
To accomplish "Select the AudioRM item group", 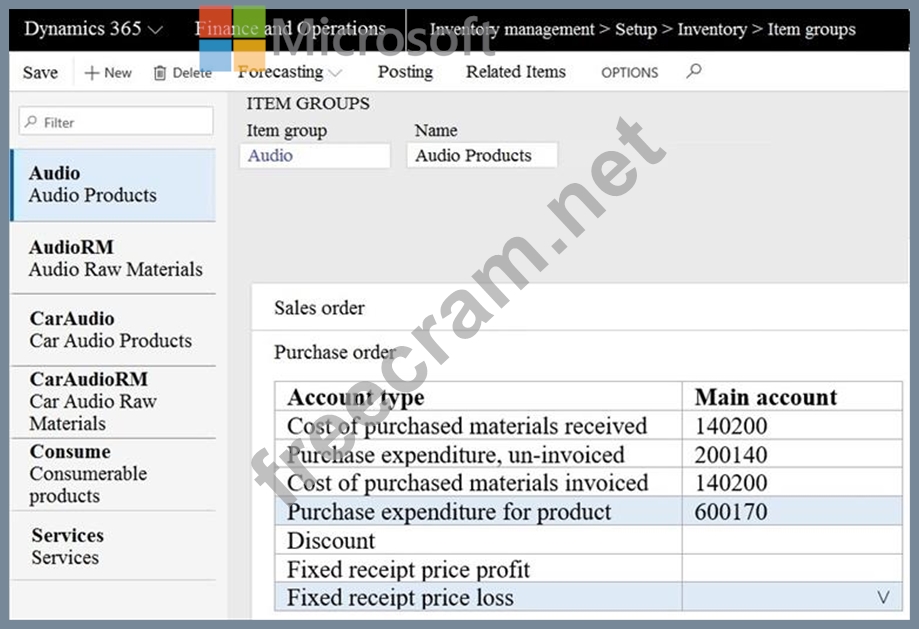I will [x=114, y=258].
